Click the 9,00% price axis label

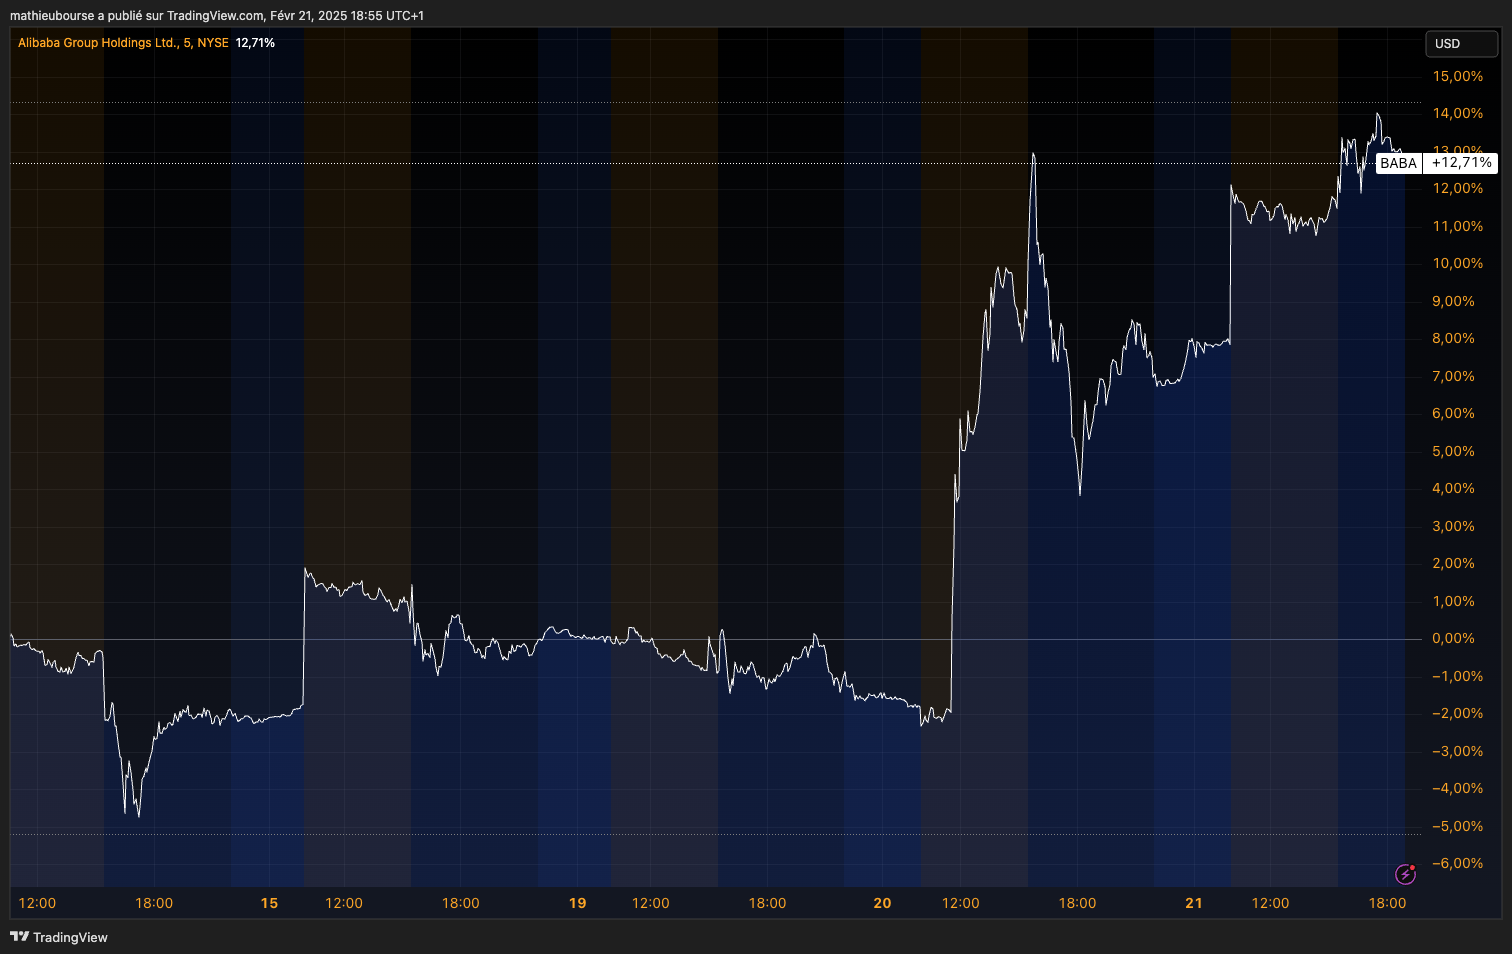point(1454,301)
